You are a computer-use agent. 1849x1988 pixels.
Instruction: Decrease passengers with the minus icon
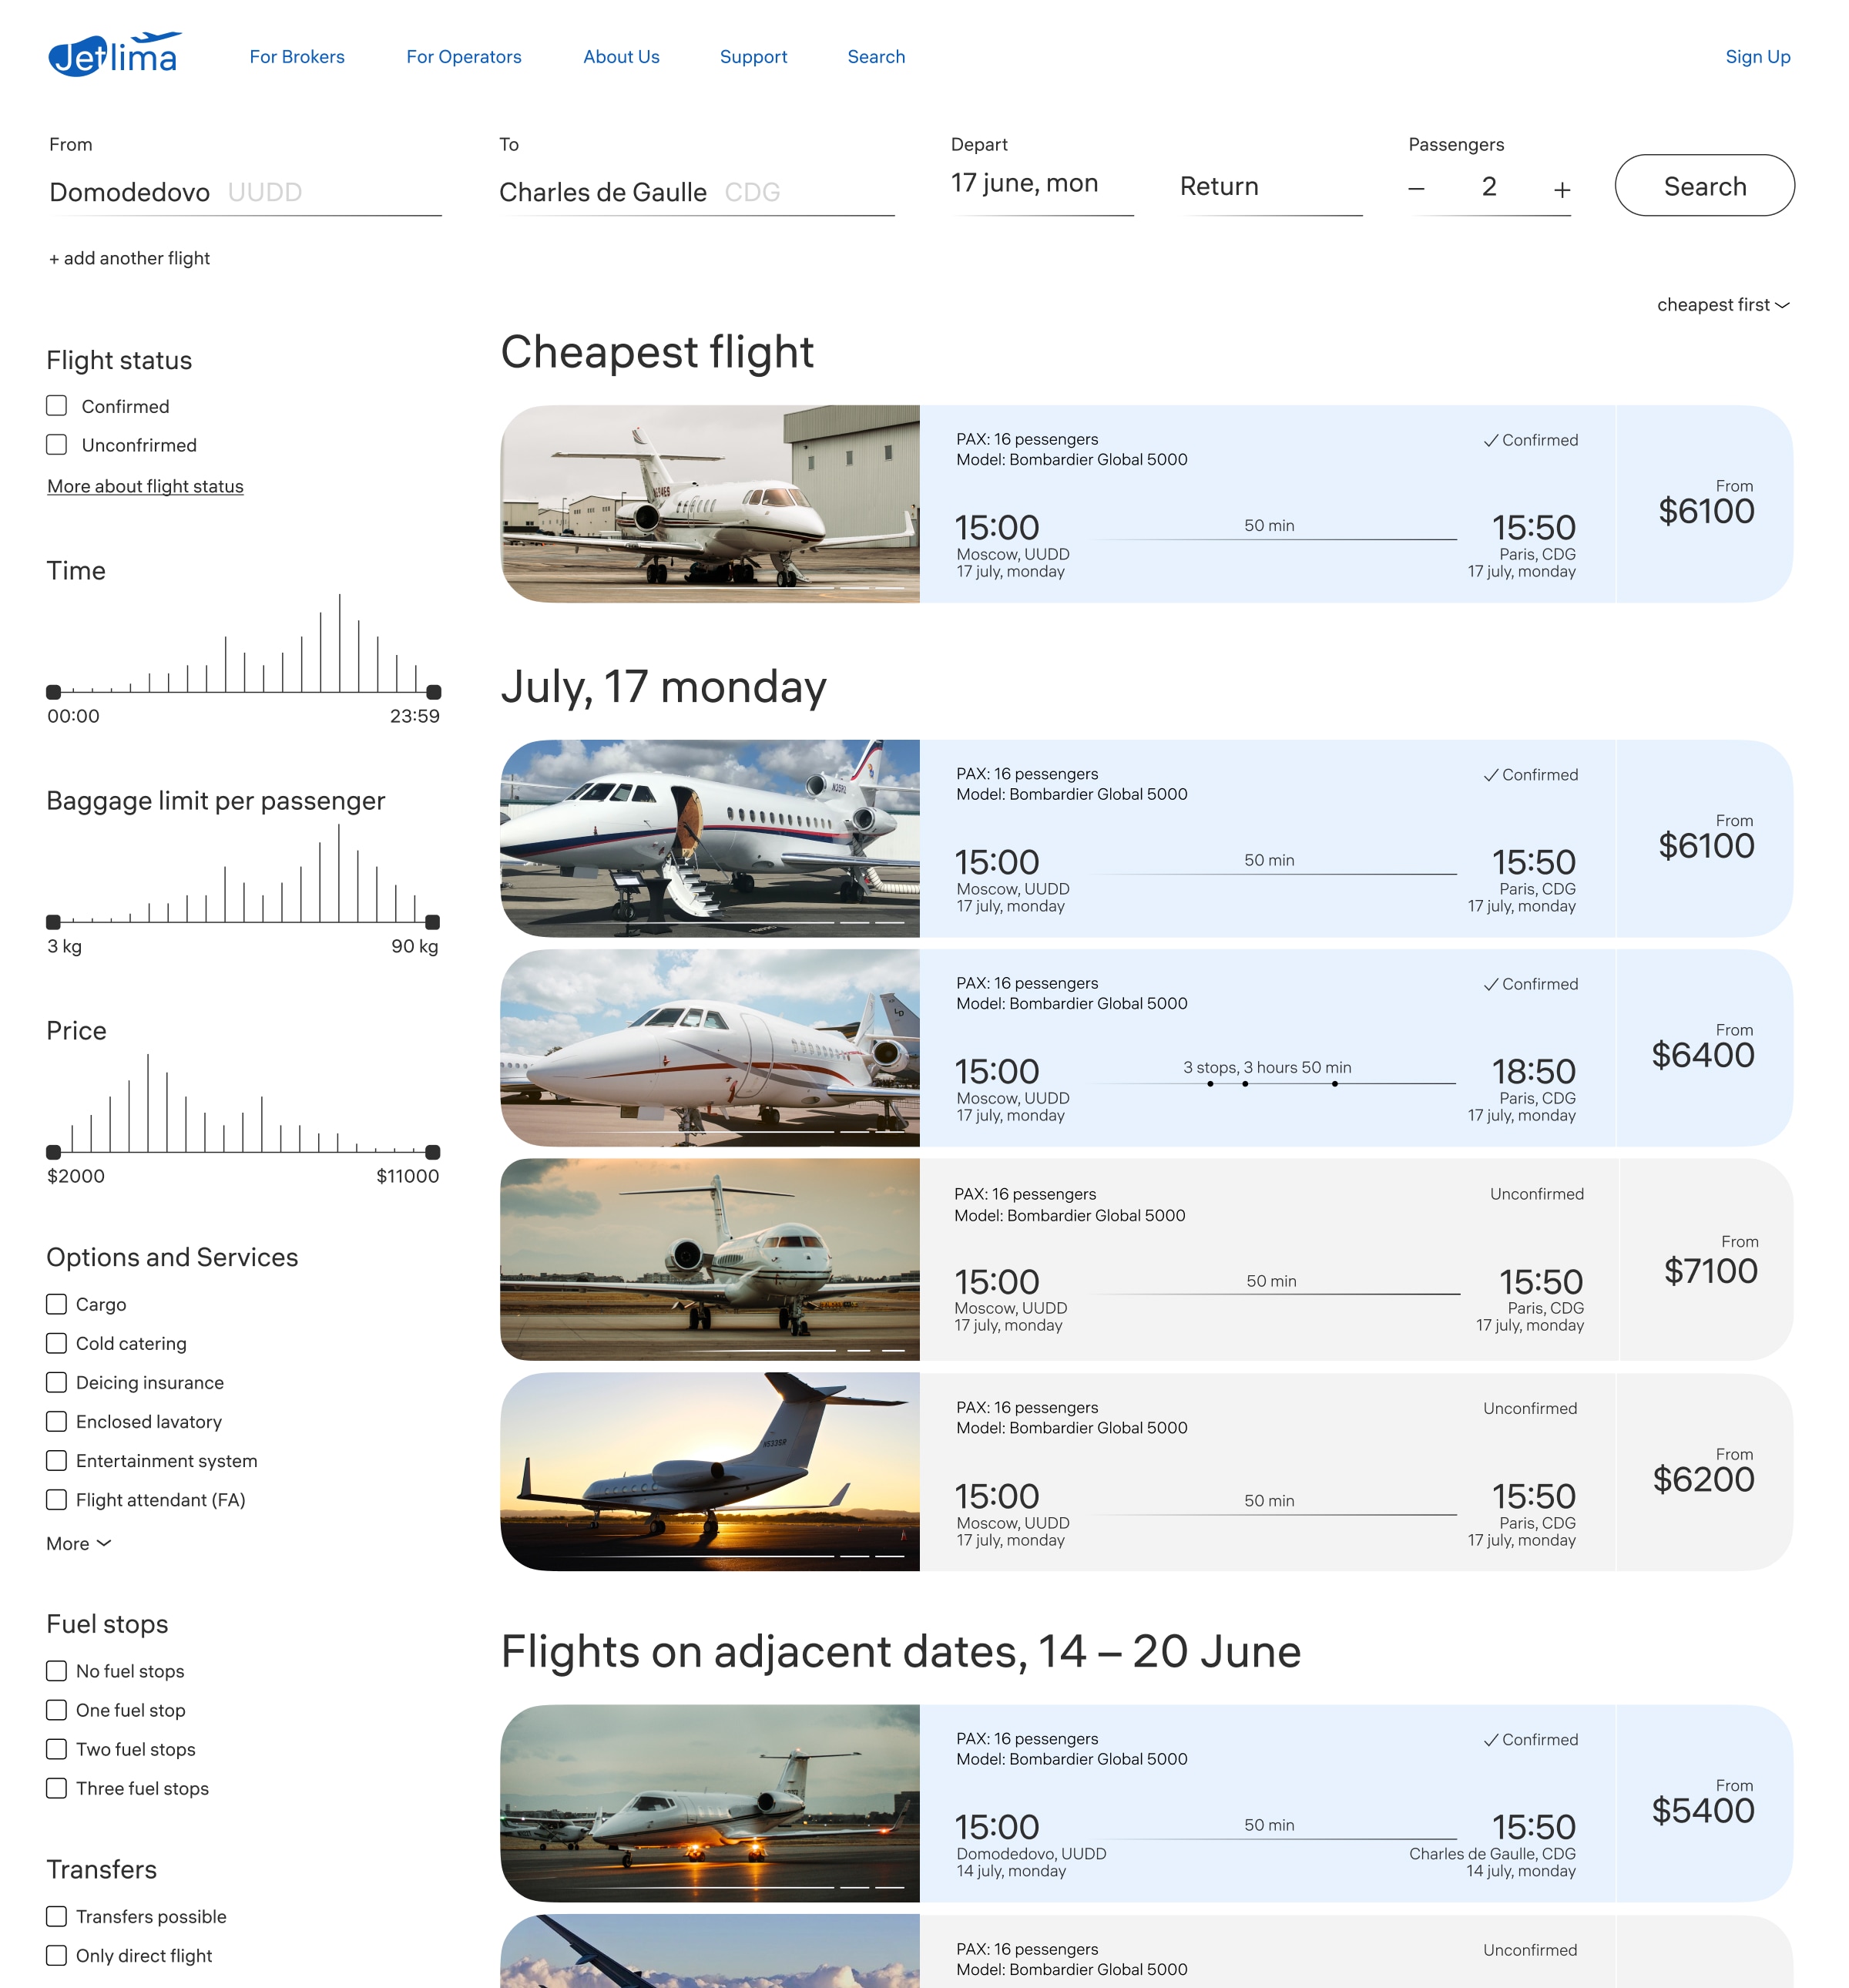click(1416, 188)
